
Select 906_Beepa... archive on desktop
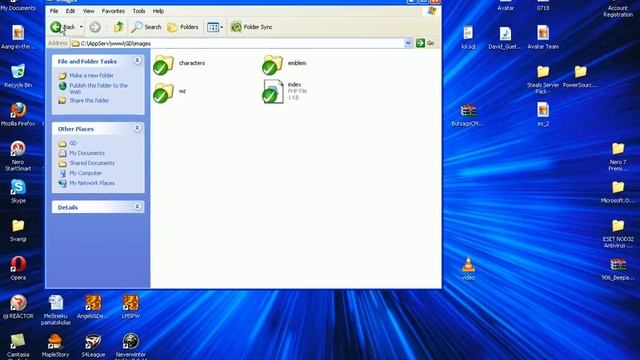618,268
